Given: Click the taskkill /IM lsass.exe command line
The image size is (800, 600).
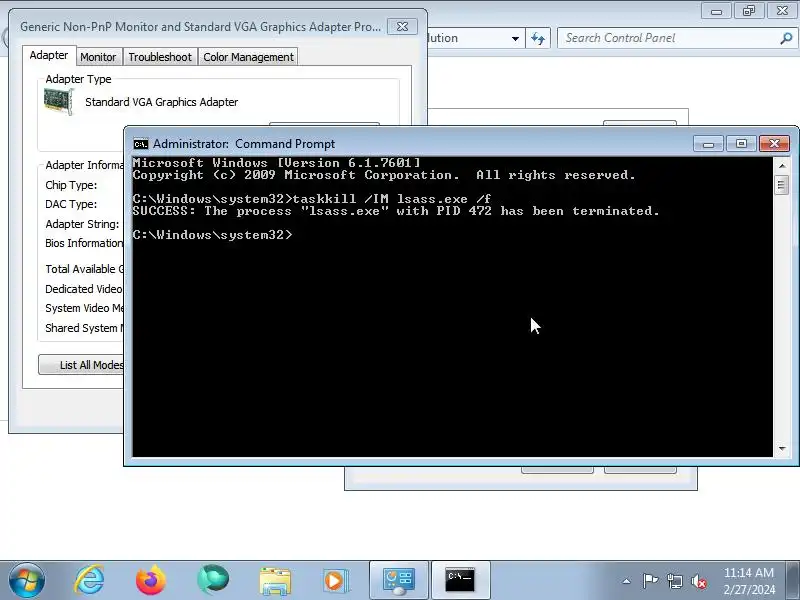Looking at the screenshot, I should coord(312,199).
